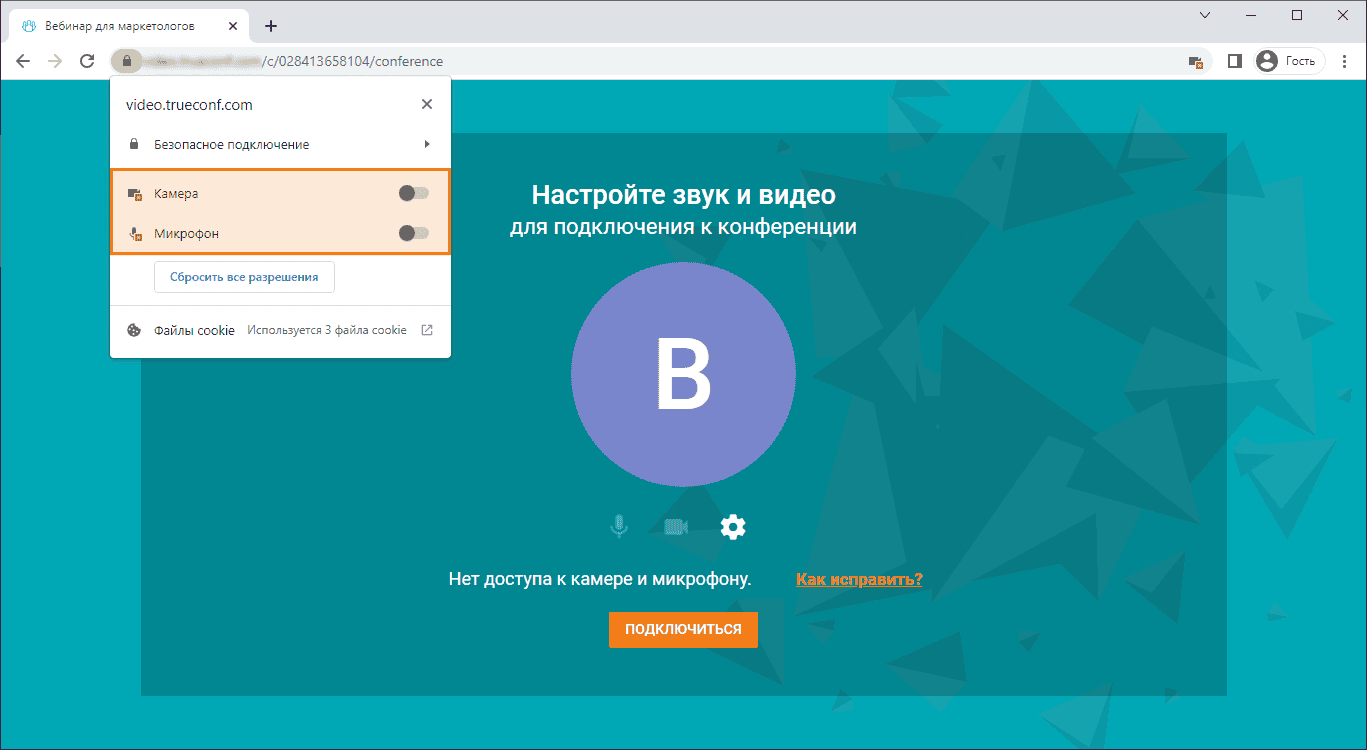Click the для подключения к конференции subtitle

(683, 227)
